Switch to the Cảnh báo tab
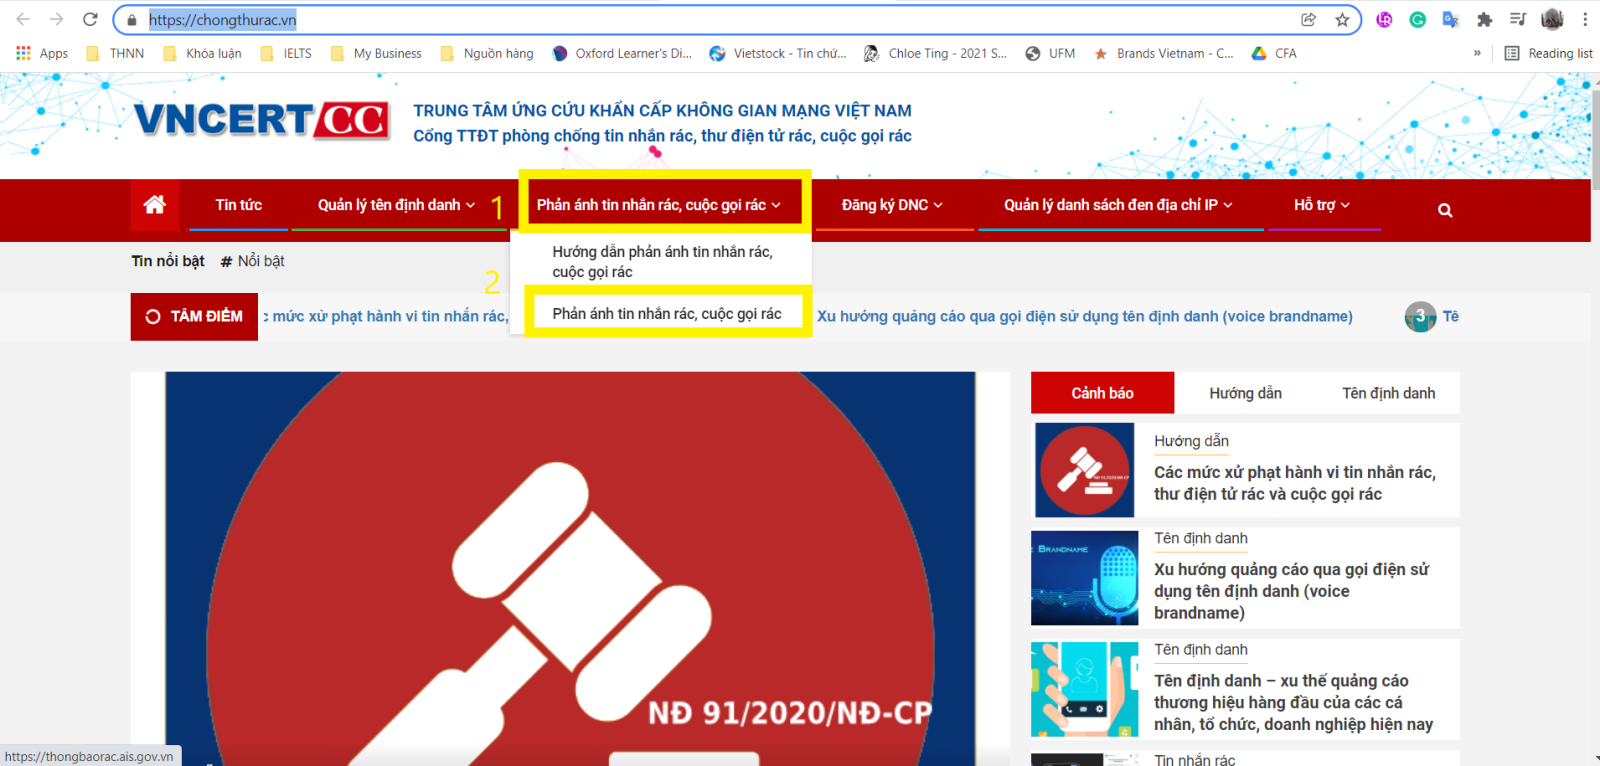The image size is (1600, 766). tap(1102, 393)
